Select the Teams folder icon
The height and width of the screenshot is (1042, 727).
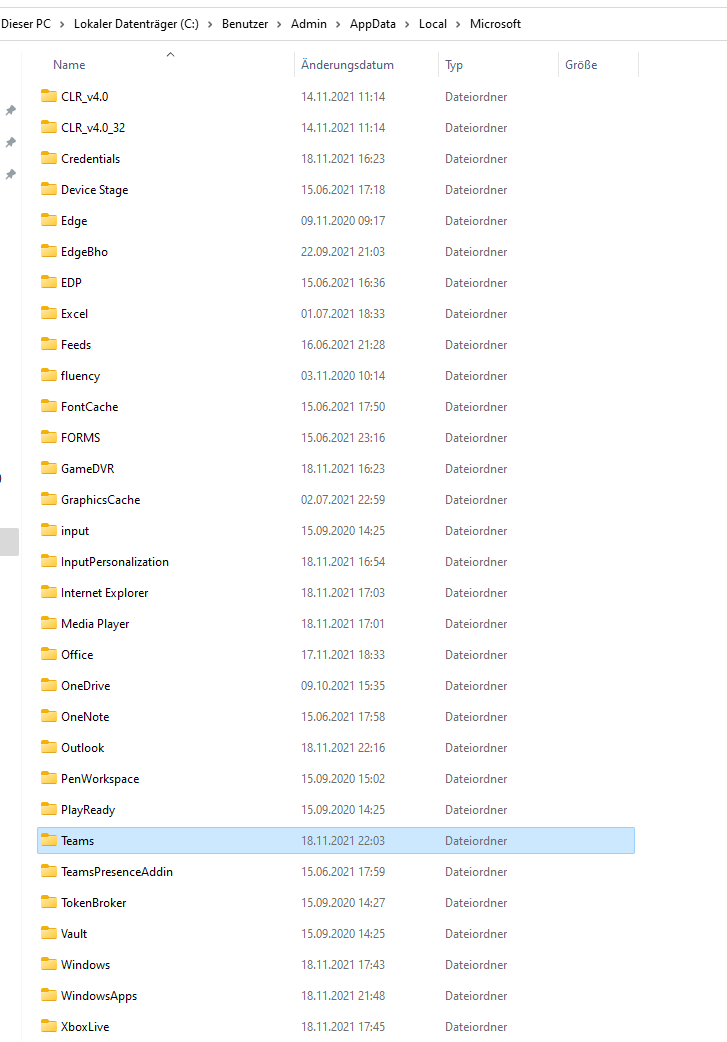coord(49,841)
